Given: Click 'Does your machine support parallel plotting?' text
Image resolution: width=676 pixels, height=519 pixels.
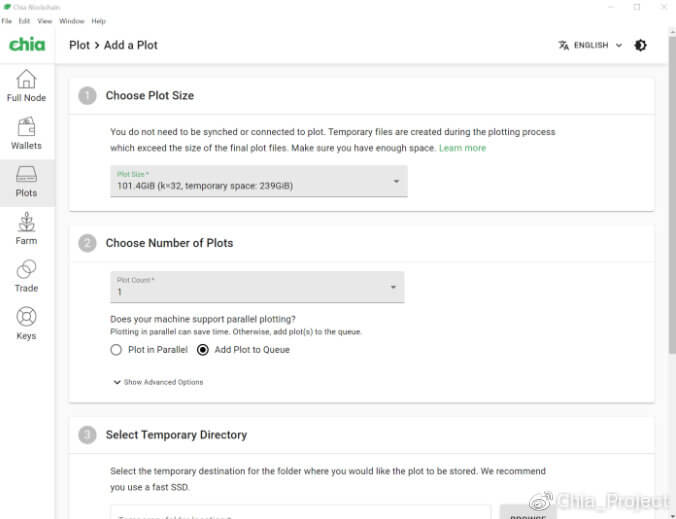Looking at the screenshot, I should (x=203, y=319).
